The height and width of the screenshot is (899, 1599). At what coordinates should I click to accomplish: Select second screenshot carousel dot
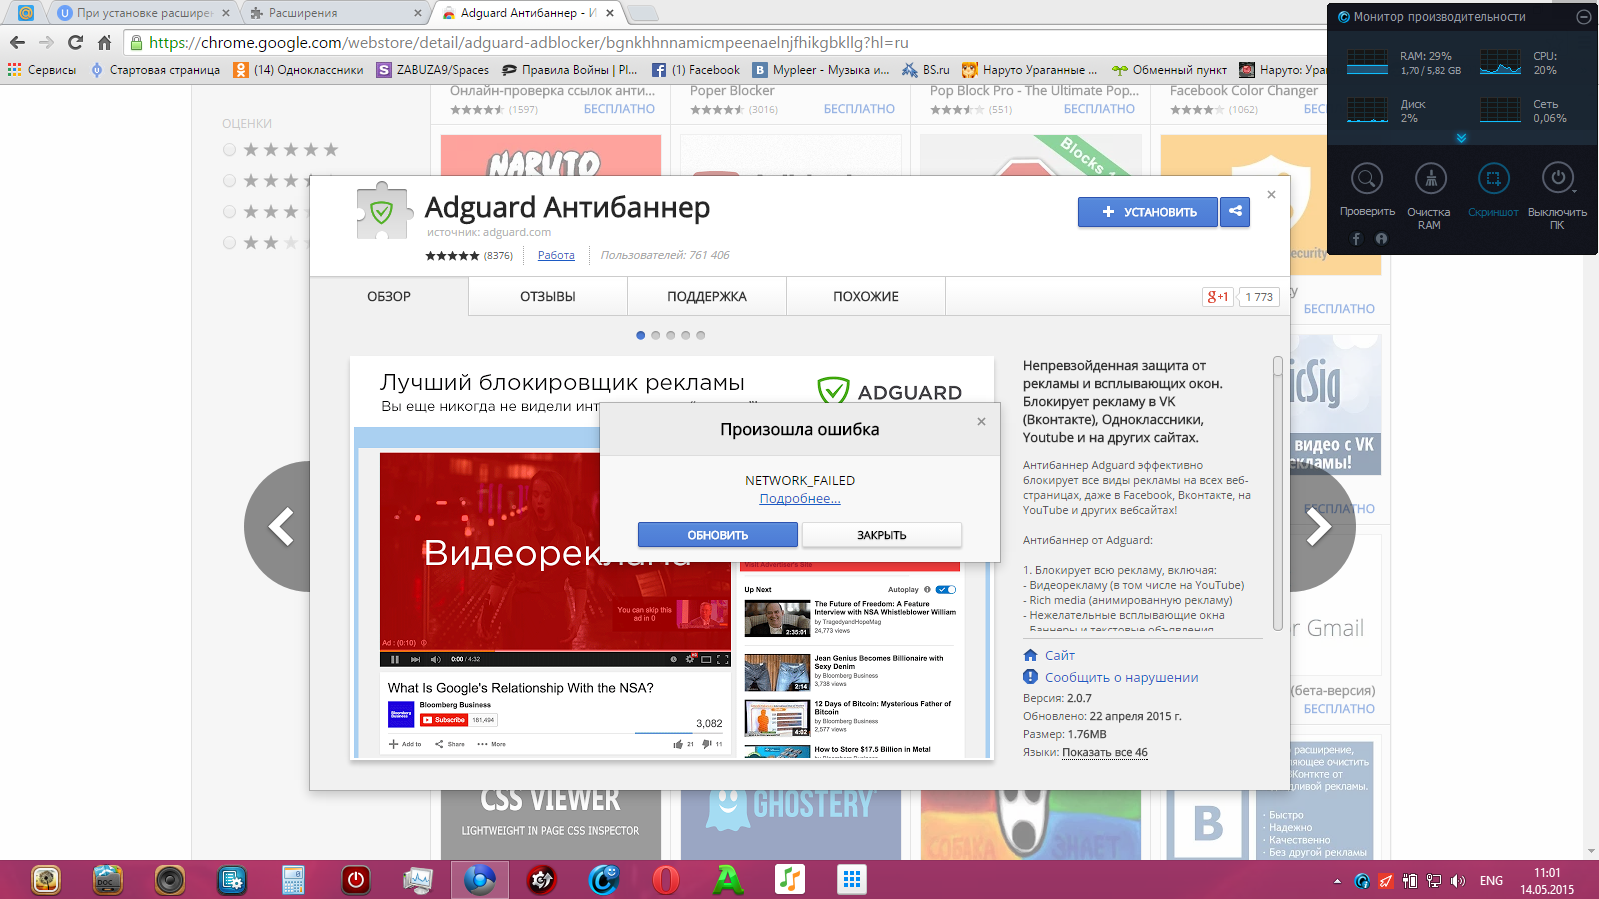(655, 335)
